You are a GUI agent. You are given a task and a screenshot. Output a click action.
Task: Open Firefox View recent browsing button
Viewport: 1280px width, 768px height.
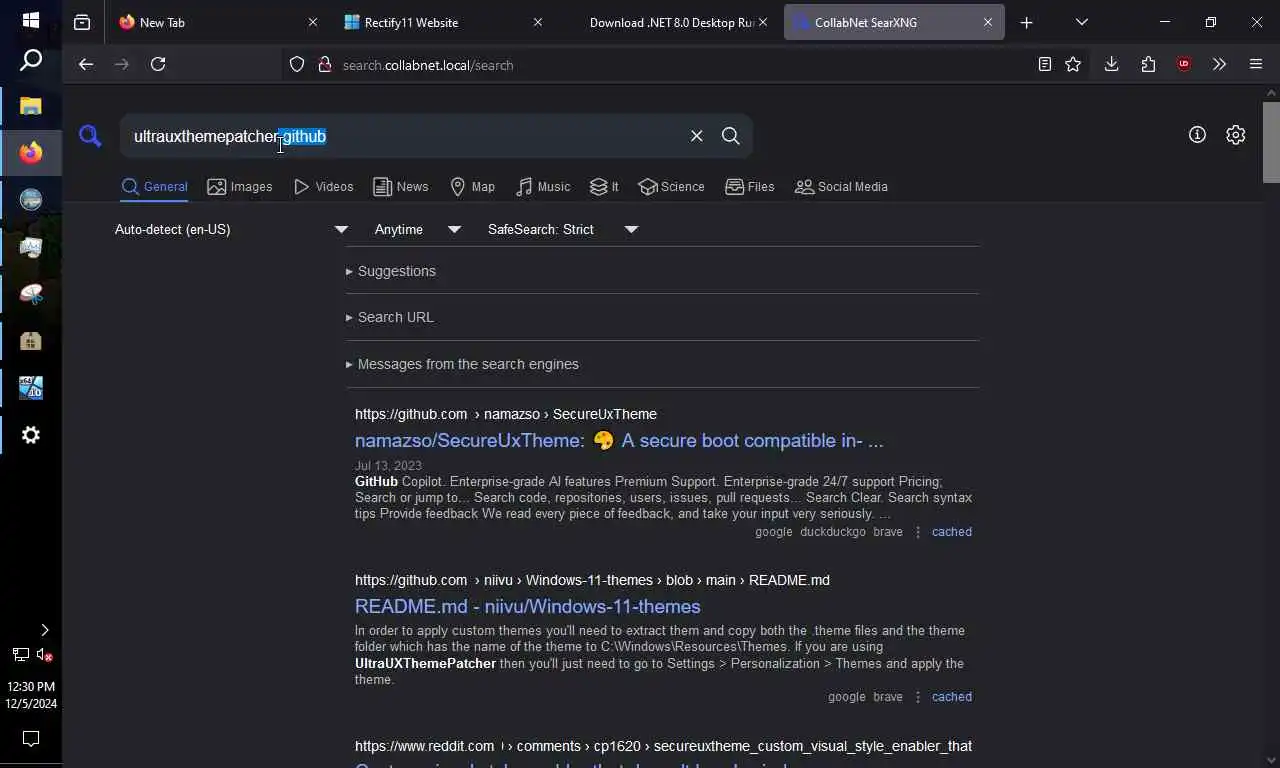coord(82,22)
